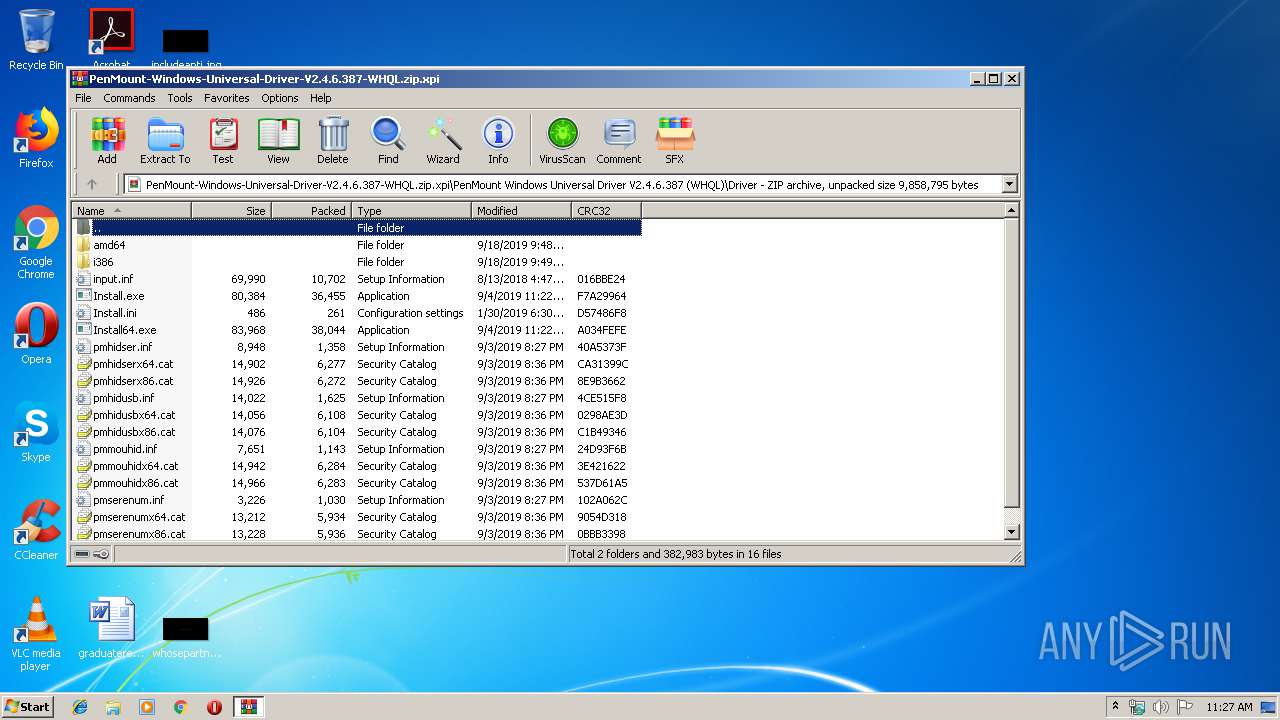Click the system clock 11:27 AM

click(x=1229, y=707)
